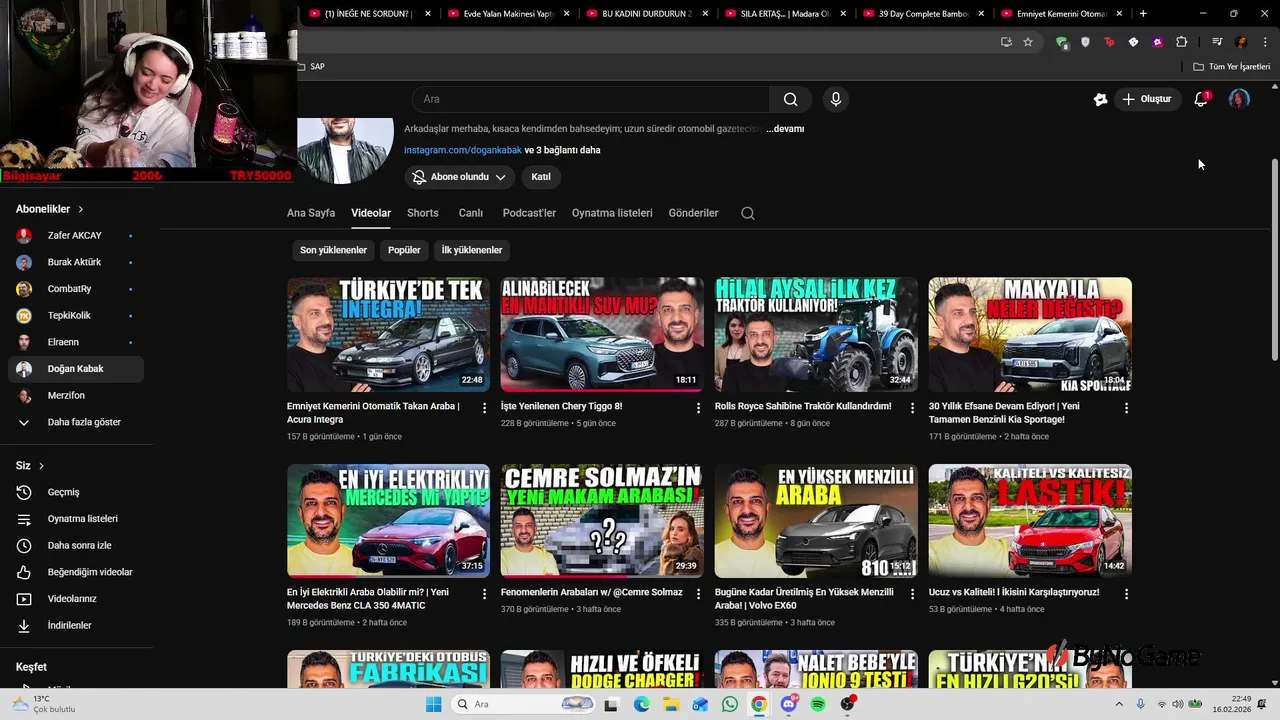Show hidden system tray icons chevron
The width and height of the screenshot is (1280, 720).
(1118, 704)
